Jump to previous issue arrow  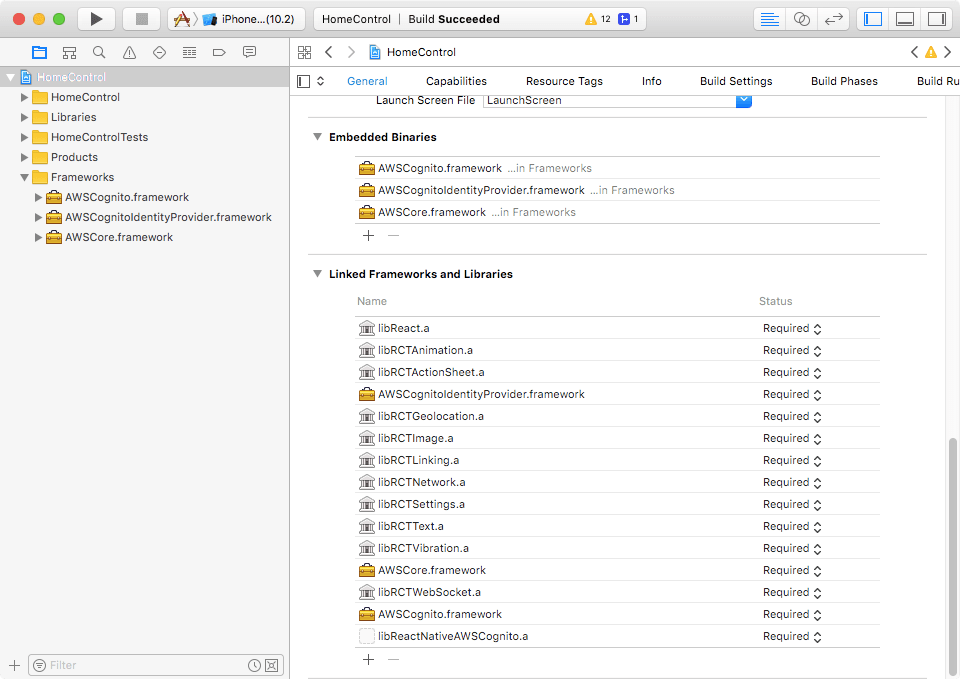pyautogui.click(x=914, y=52)
